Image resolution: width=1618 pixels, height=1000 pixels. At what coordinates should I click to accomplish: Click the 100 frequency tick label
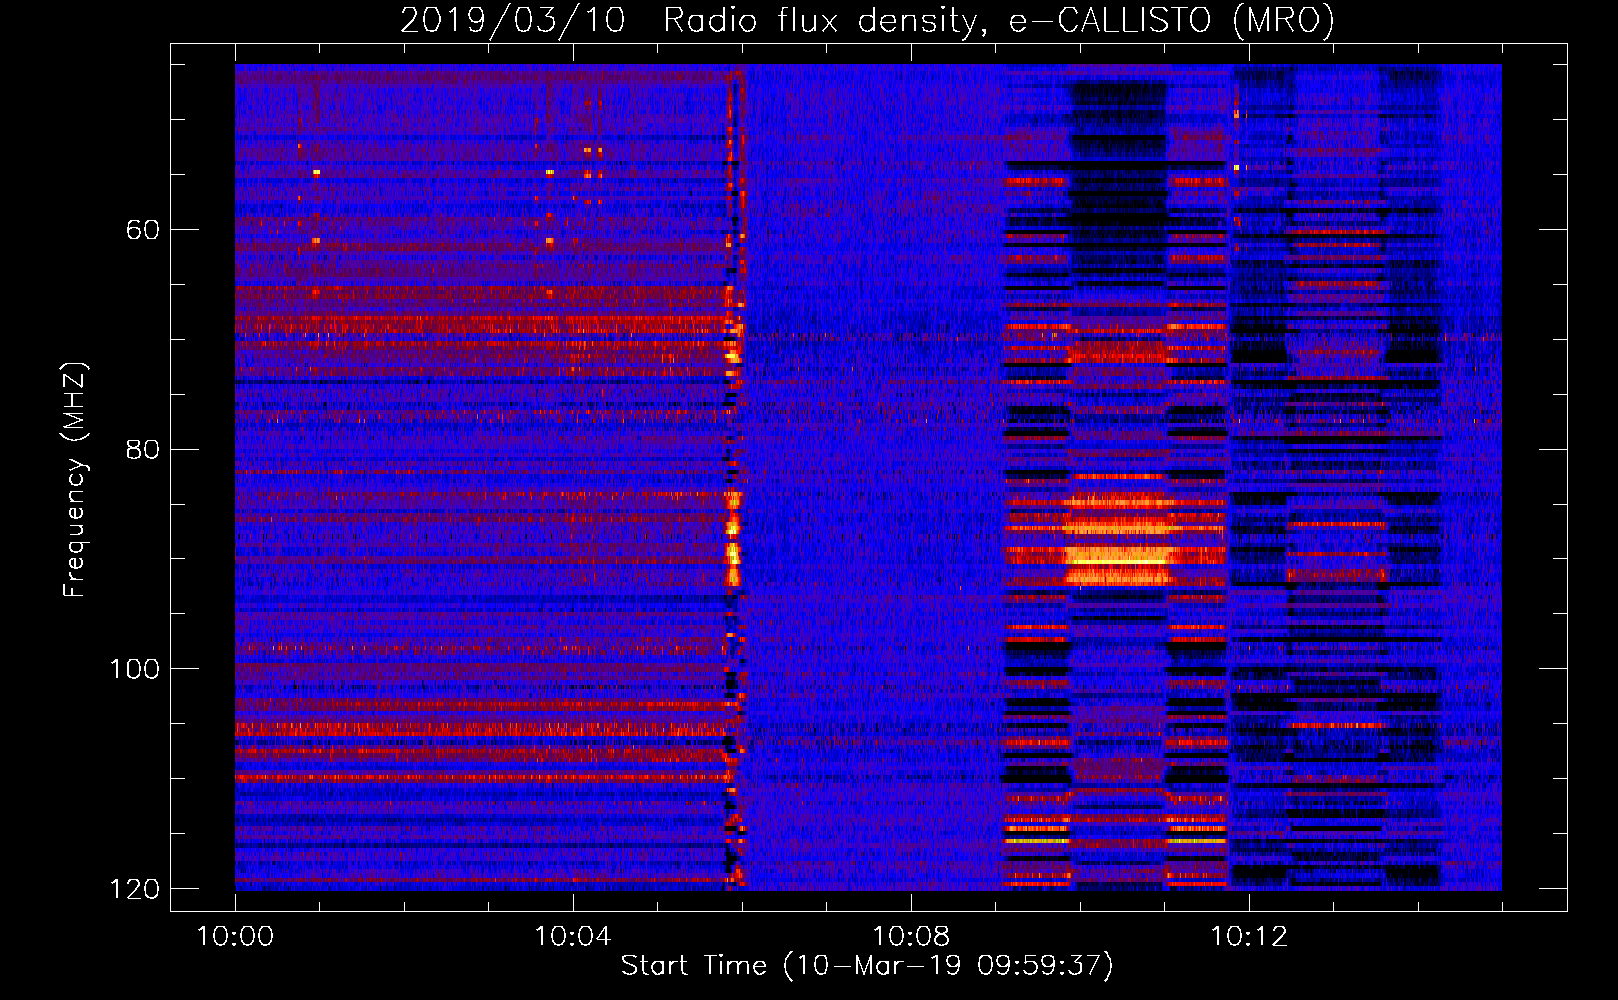134,668
